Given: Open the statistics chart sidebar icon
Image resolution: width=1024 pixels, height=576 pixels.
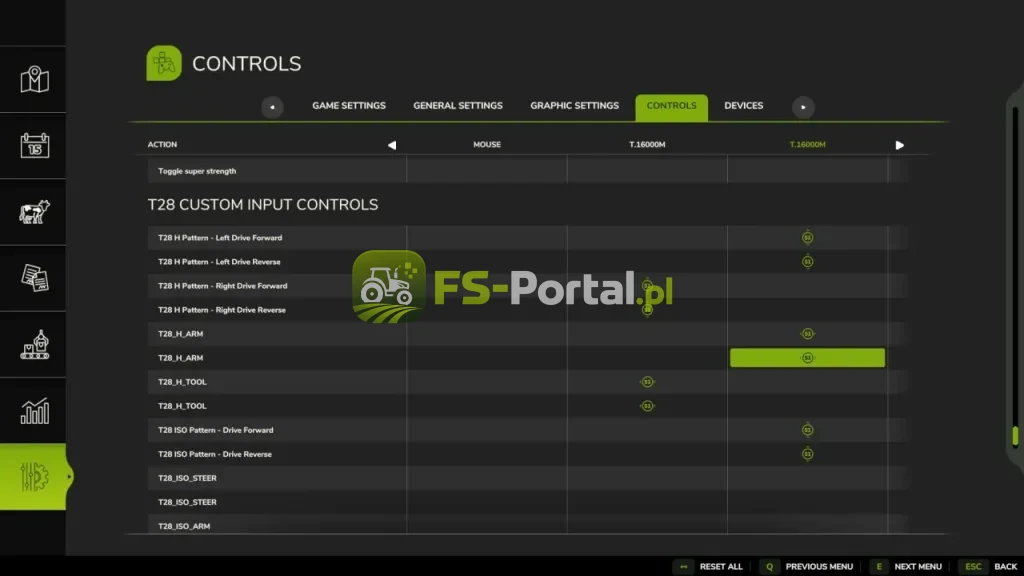Looking at the screenshot, I should tap(34, 411).
